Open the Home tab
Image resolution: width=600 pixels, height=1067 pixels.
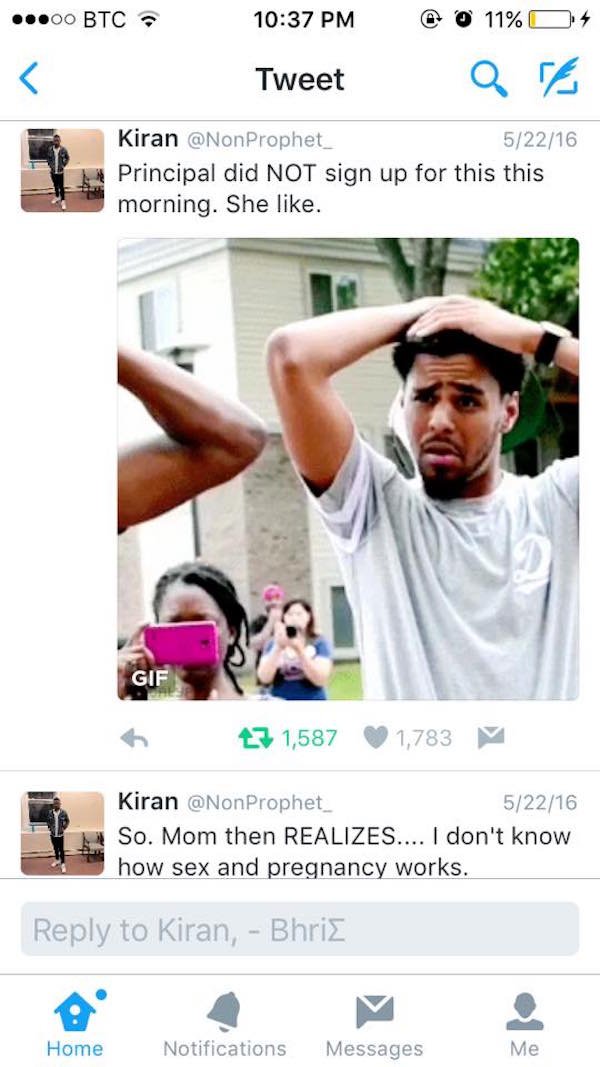pyautogui.click(x=75, y=1022)
